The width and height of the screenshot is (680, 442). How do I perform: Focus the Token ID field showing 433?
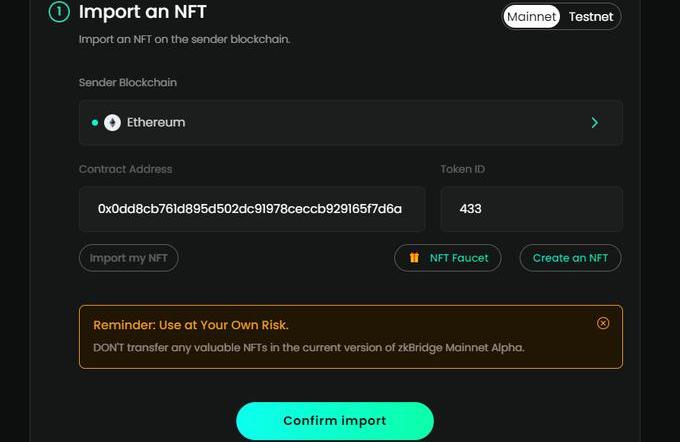coord(531,209)
